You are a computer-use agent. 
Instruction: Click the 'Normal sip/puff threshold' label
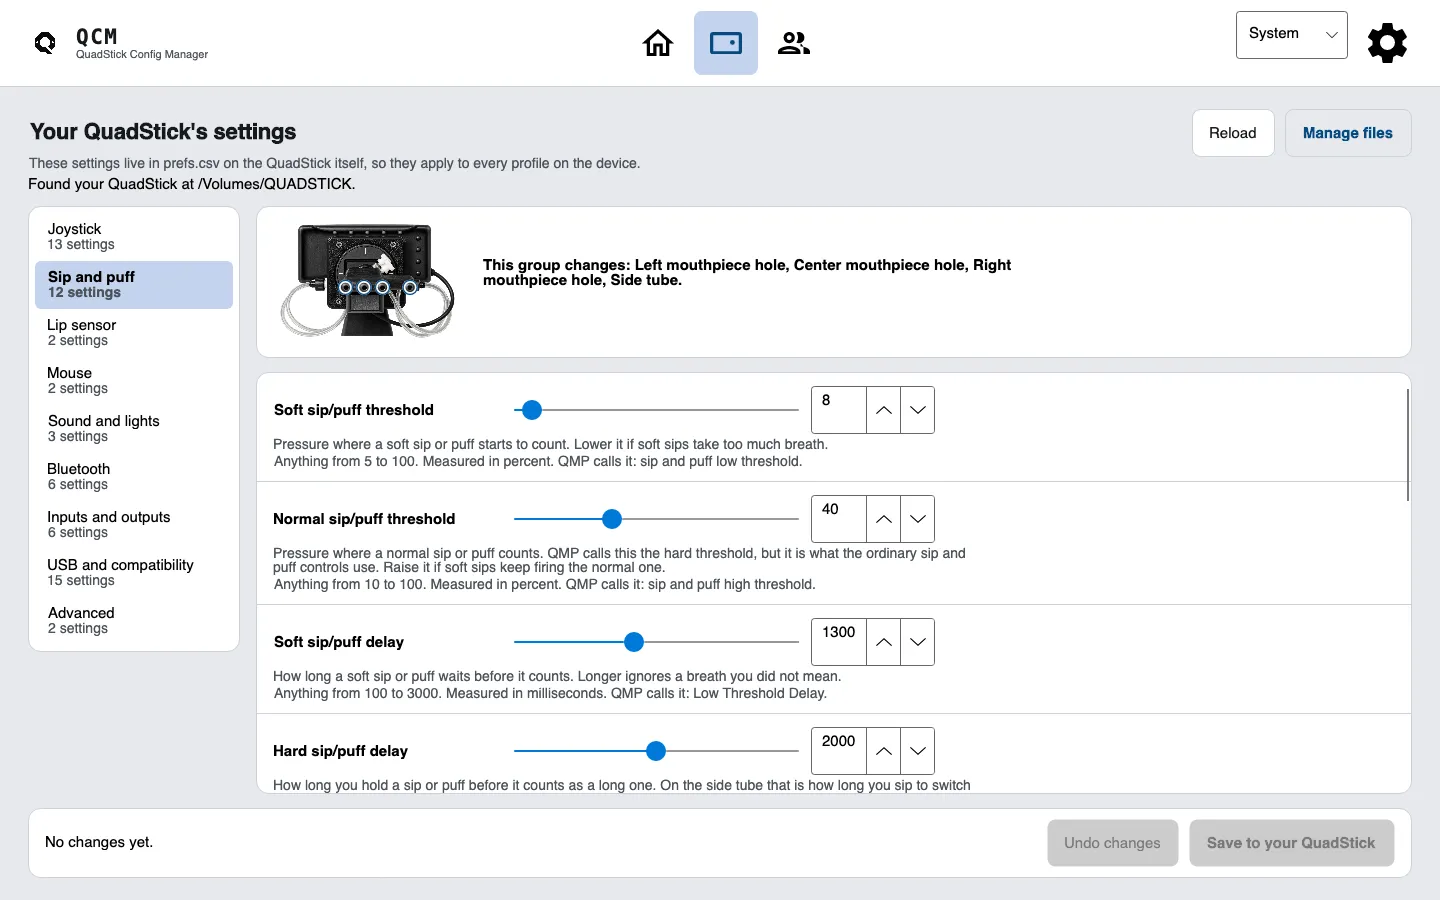coord(364,519)
